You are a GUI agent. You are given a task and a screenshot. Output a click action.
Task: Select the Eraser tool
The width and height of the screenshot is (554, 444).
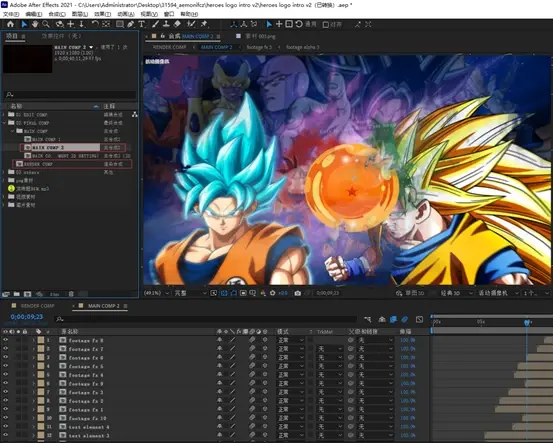[x=177, y=24]
